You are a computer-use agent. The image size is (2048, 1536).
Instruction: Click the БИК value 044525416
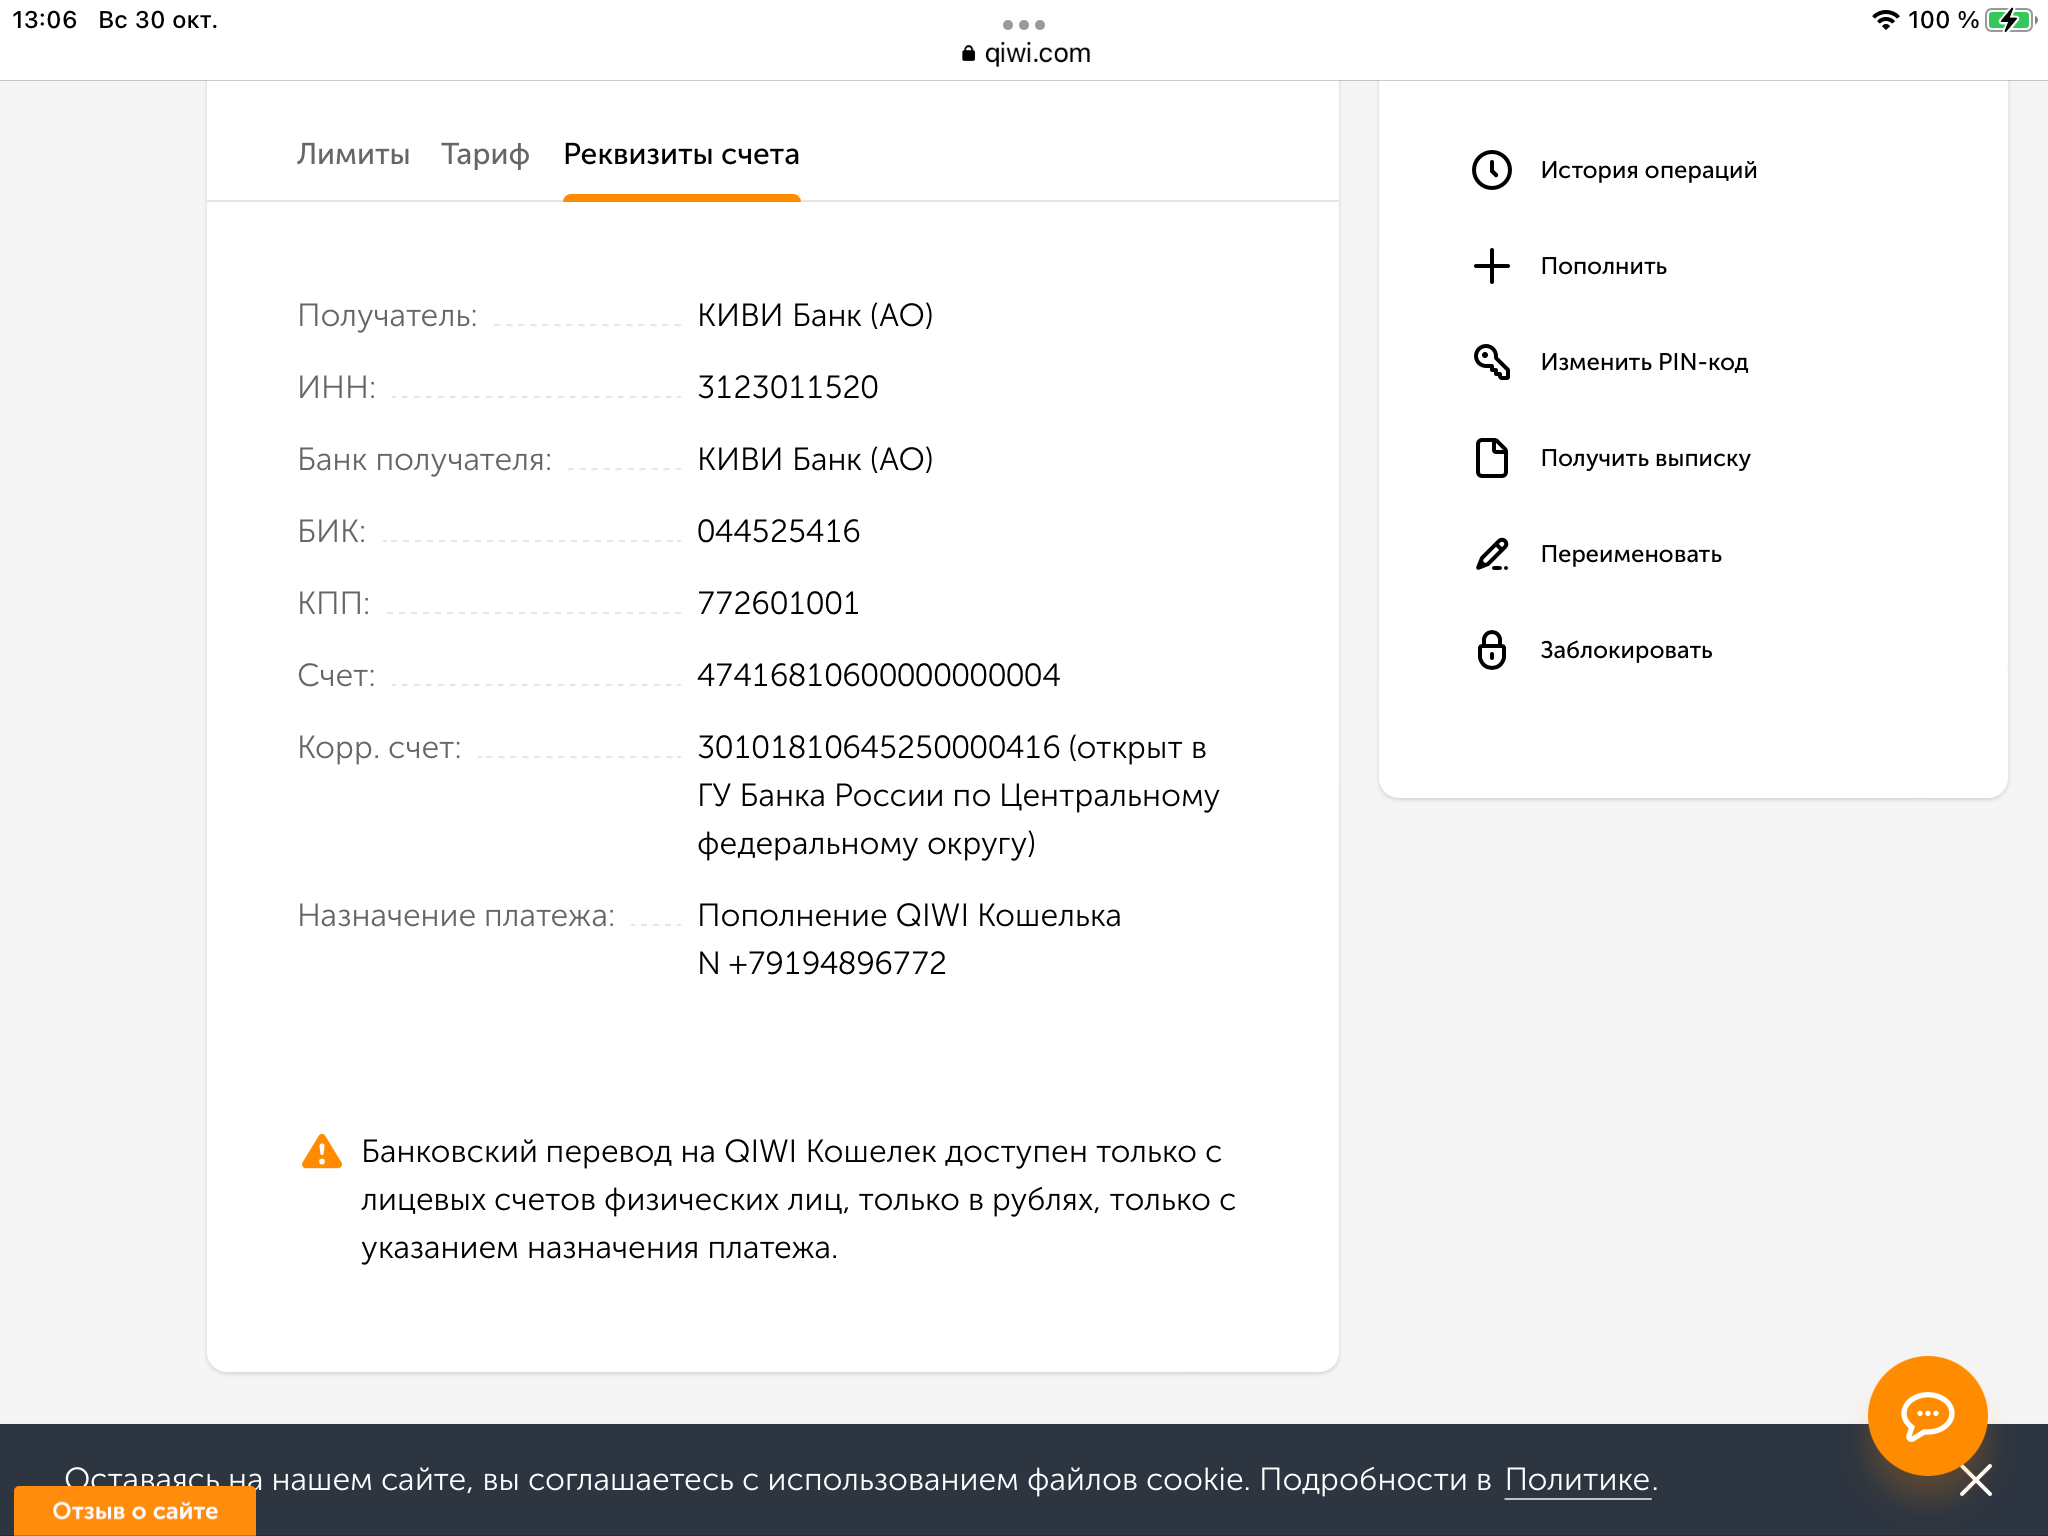[778, 531]
